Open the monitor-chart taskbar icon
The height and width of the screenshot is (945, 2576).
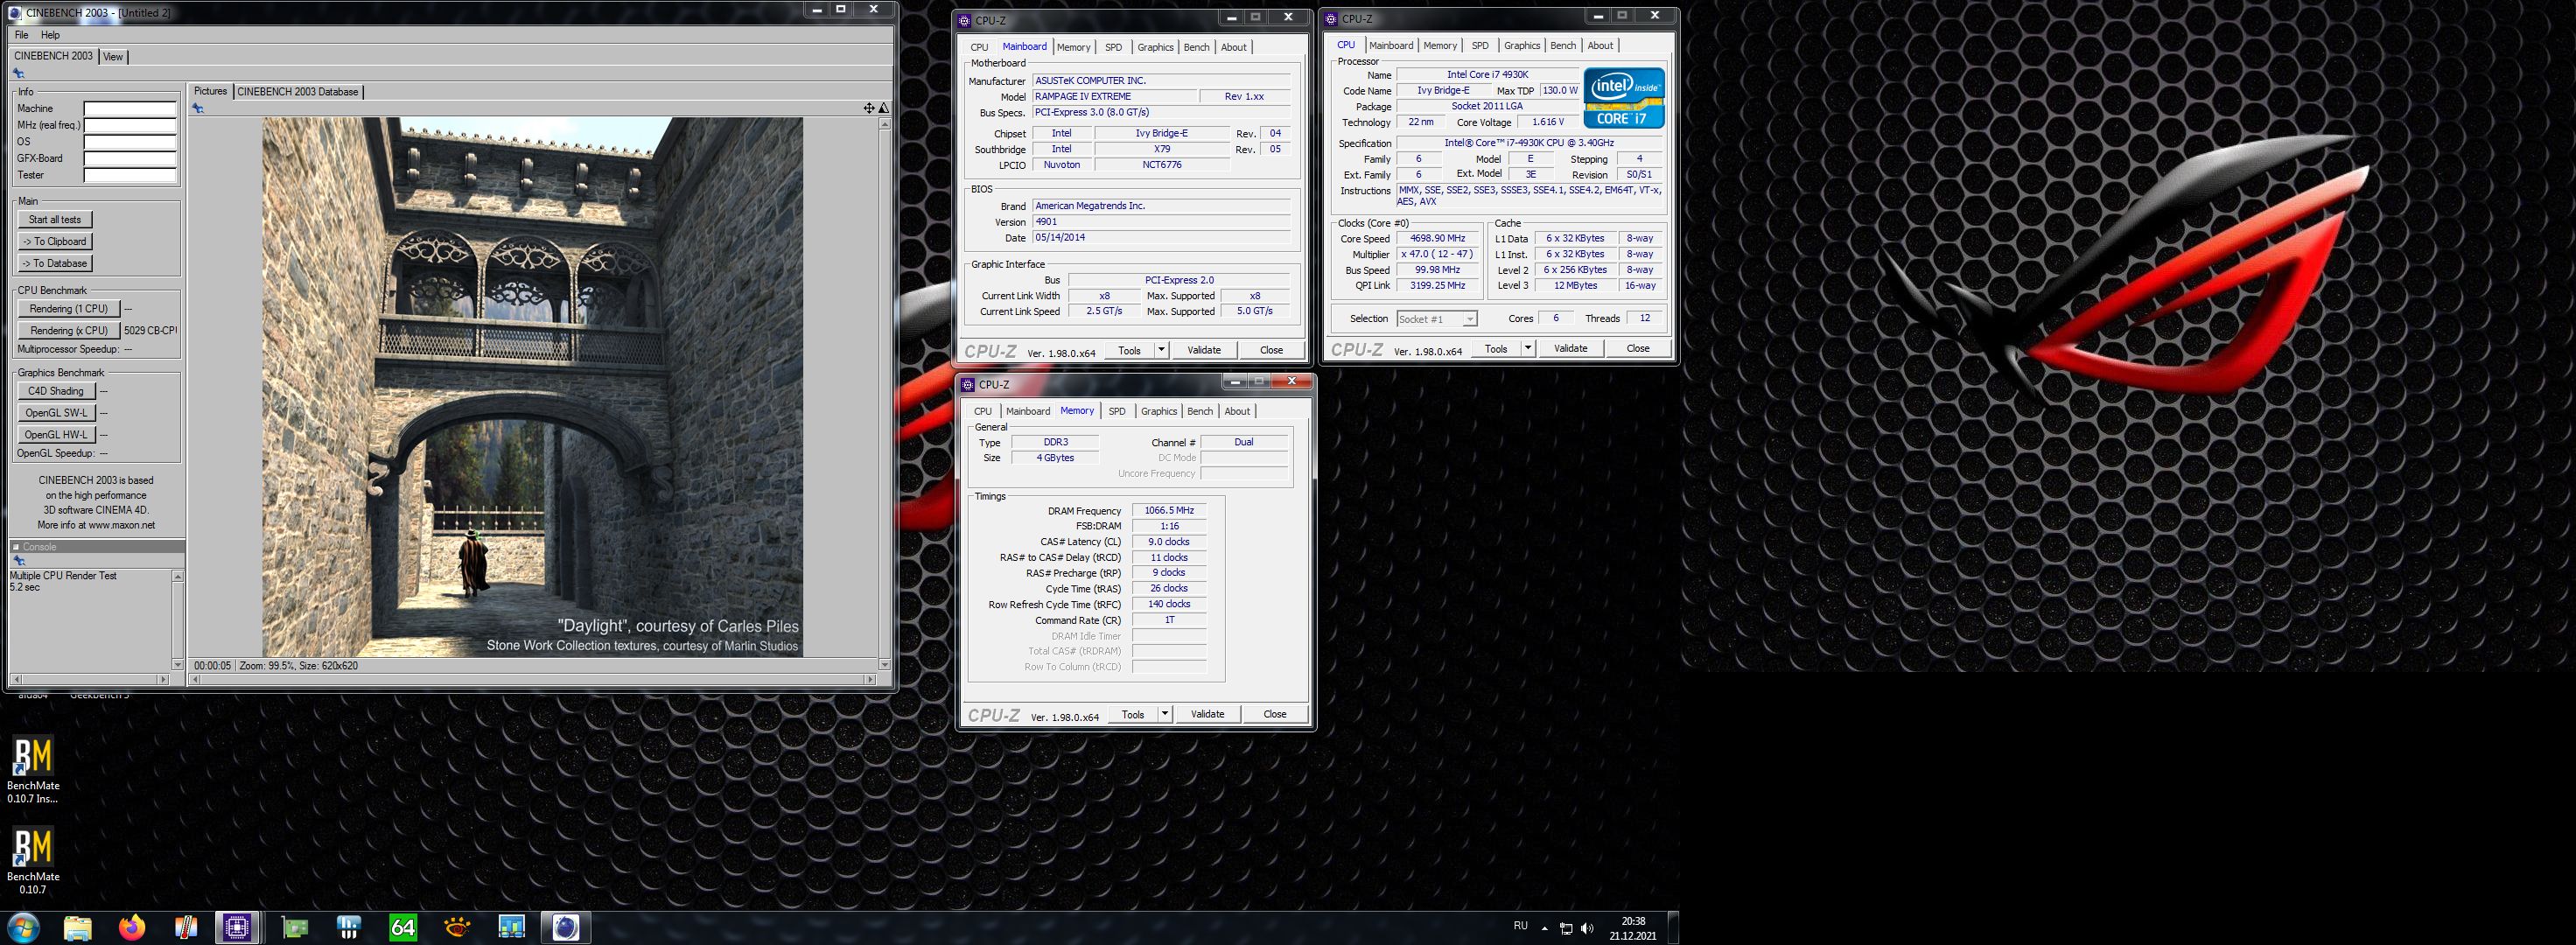511,927
